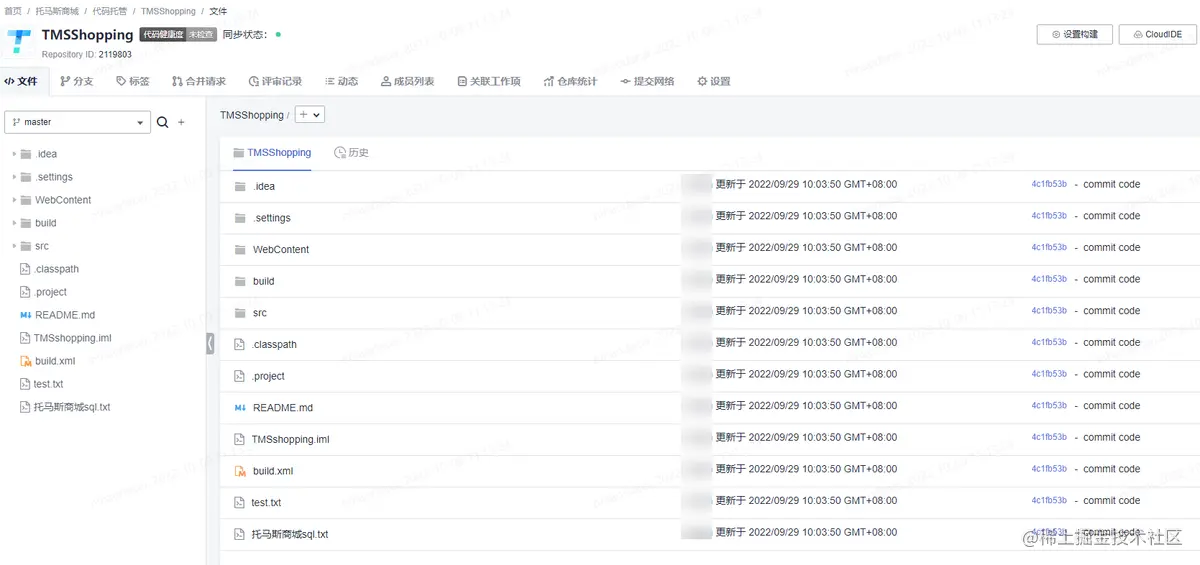Image resolution: width=1200 pixels, height=565 pixels.
Task: Open build.xml file name in table
Action: [x=273, y=471]
